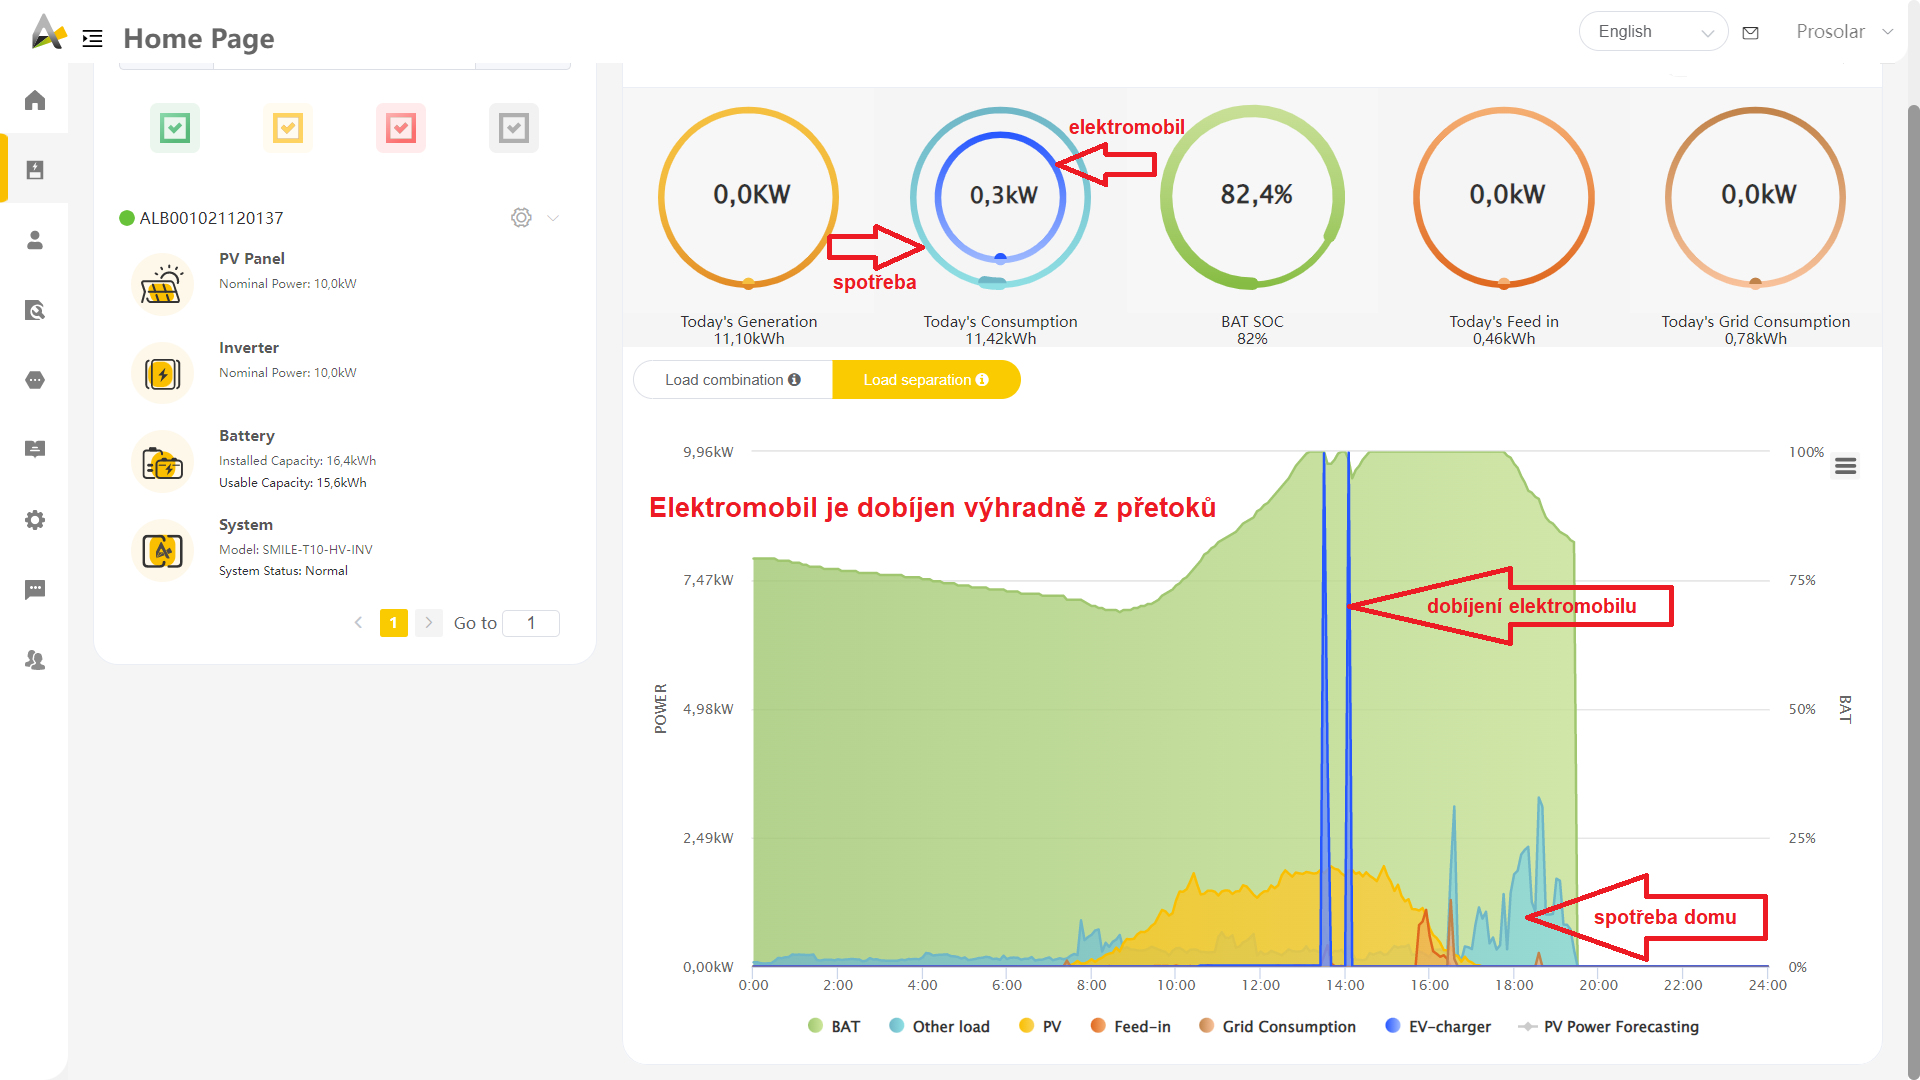This screenshot has height=1080, width=1920.
Task: Expand device ALB001021120137 chevron
Action: pos(553,218)
